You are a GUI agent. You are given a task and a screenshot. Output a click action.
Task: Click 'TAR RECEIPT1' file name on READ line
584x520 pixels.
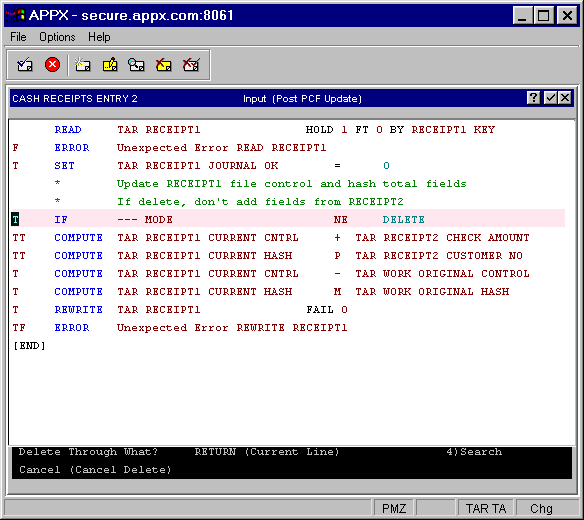click(x=159, y=130)
